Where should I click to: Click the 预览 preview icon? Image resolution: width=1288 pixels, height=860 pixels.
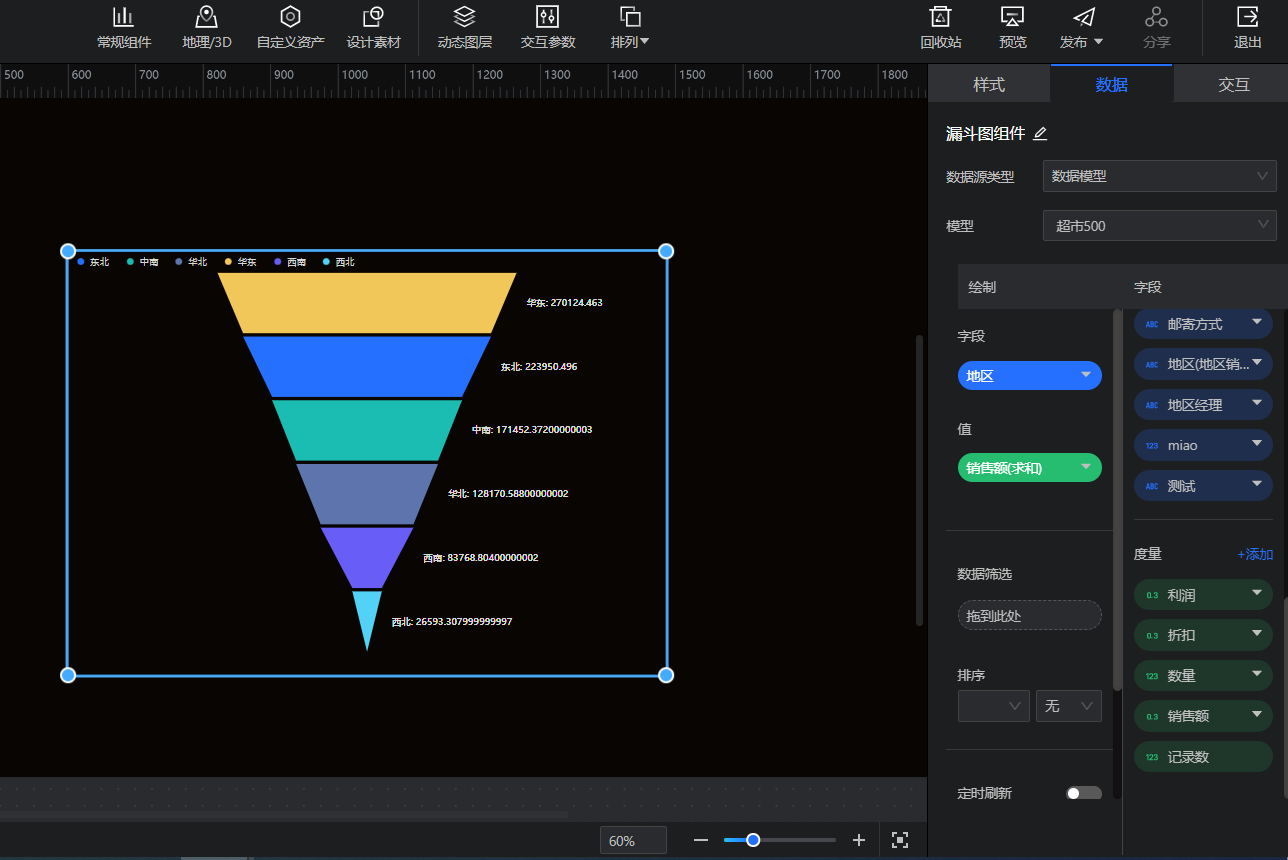[x=1012, y=18]
